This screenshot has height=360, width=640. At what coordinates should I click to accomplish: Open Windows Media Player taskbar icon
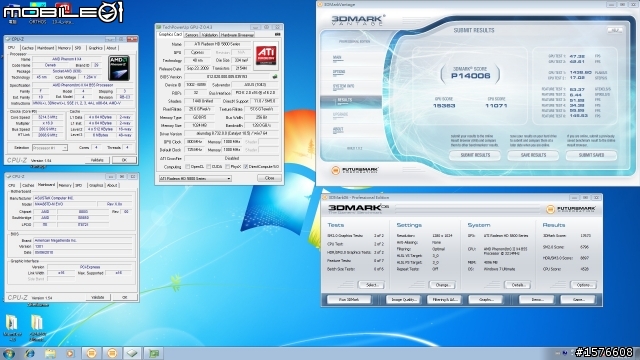point(70,353)
